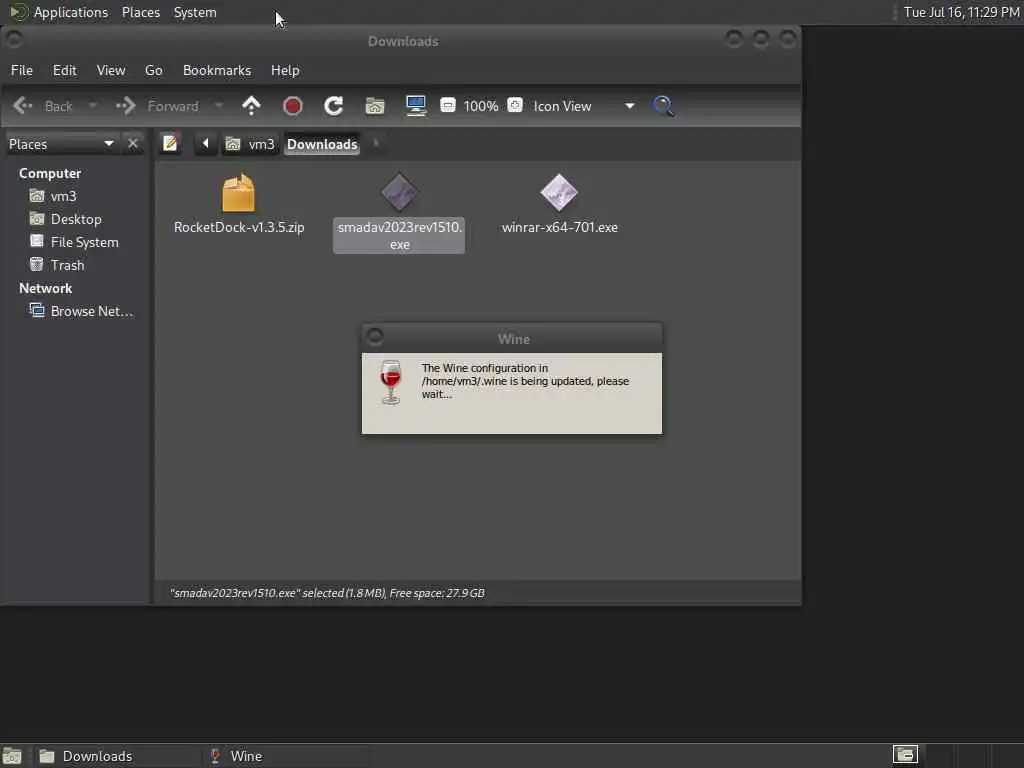Open System menu in top panel
Screen dimensions: 1024x768
pyautogui.click(x=195, y=12)
